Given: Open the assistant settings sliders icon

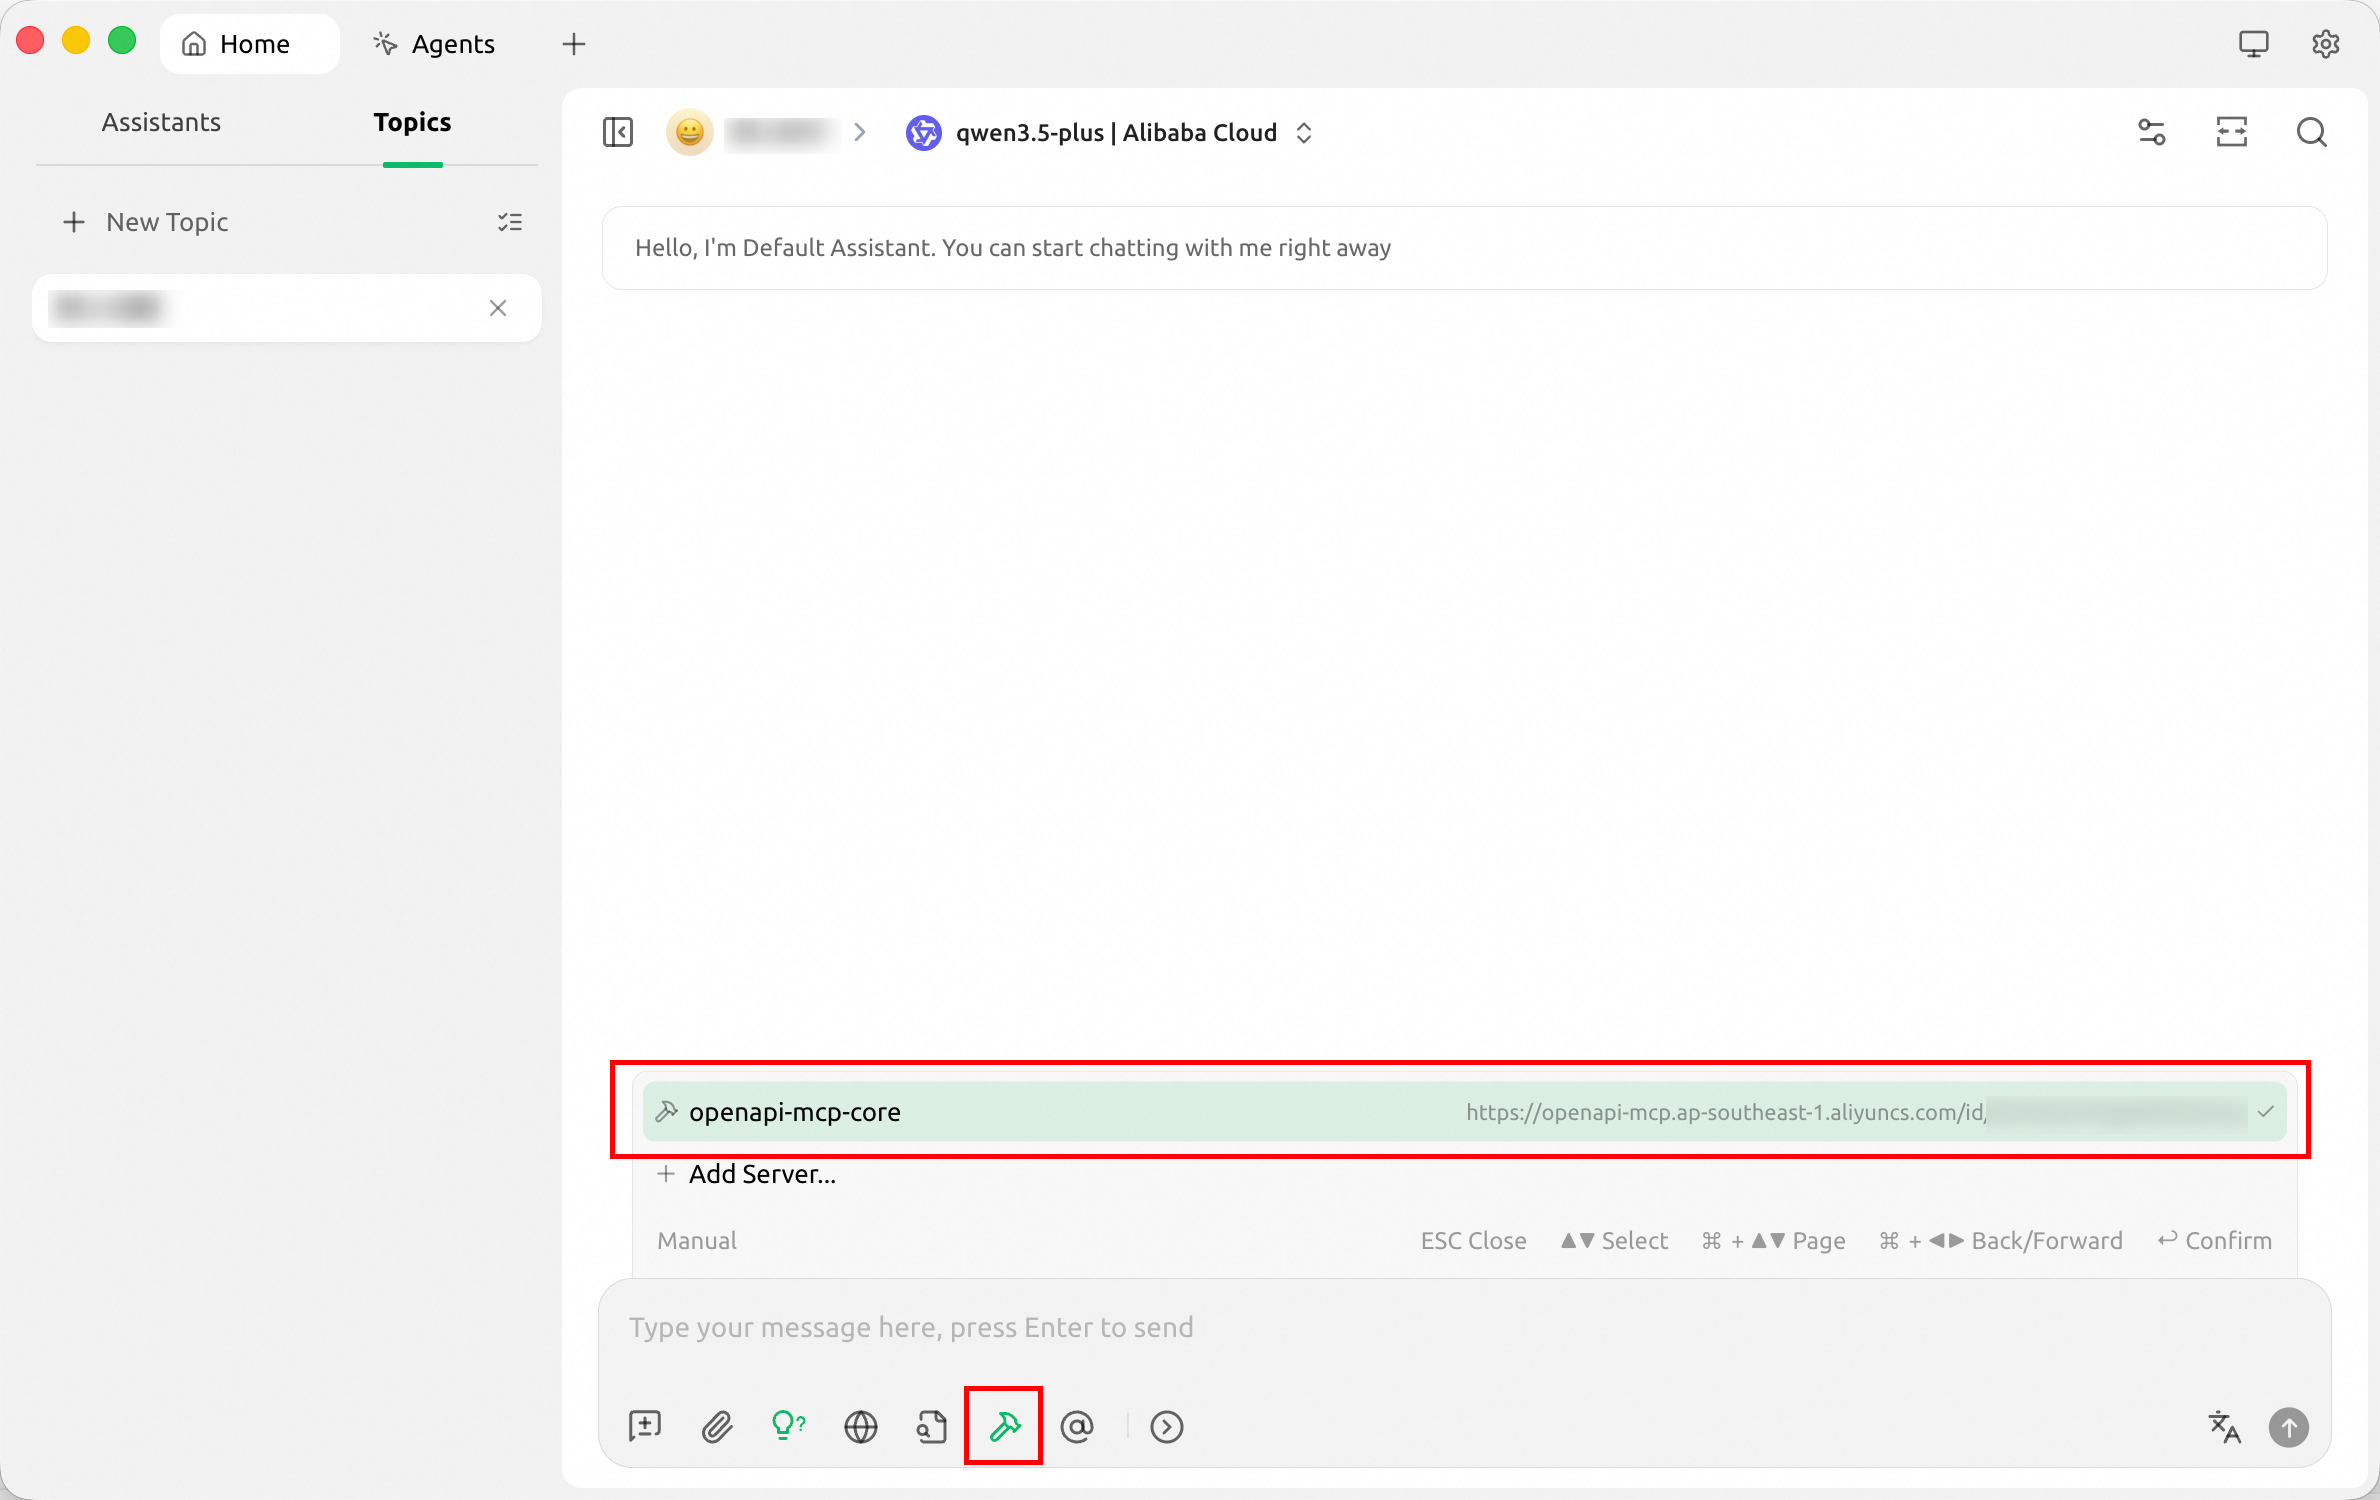Looking at the screenshot, I should 2152,132.
